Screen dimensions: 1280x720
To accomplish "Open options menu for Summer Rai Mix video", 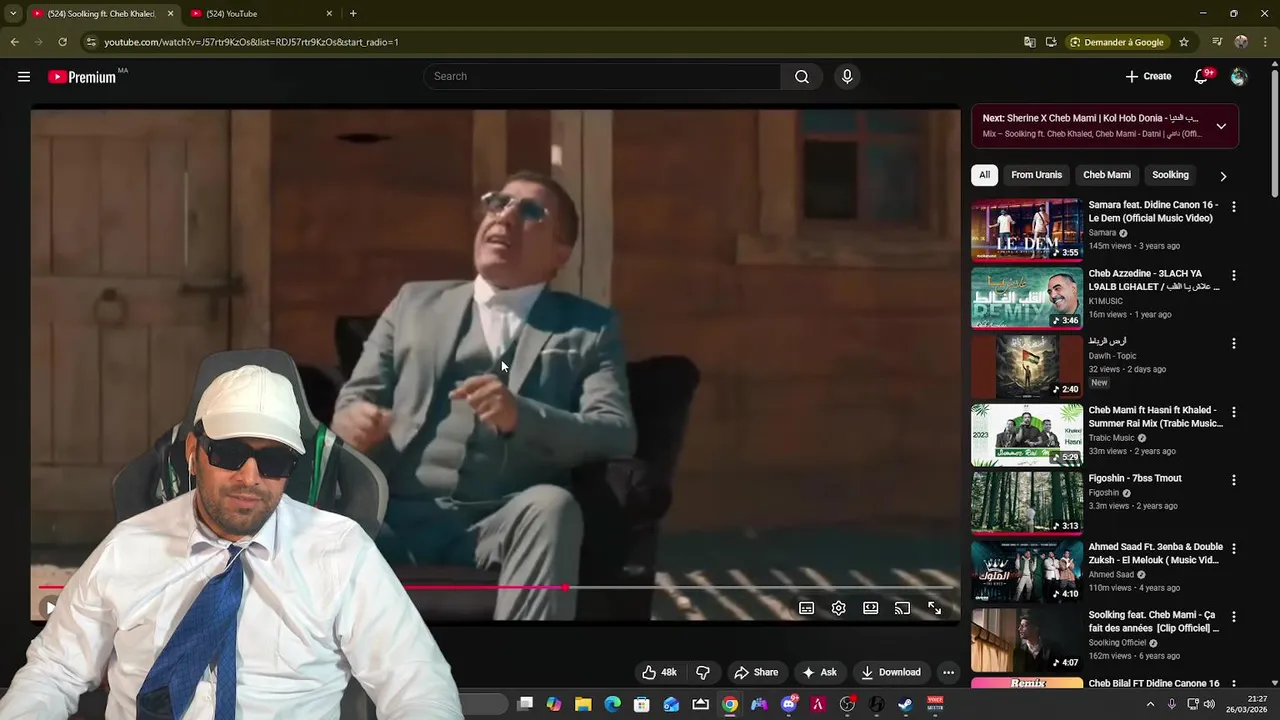I will [1233, 412].
